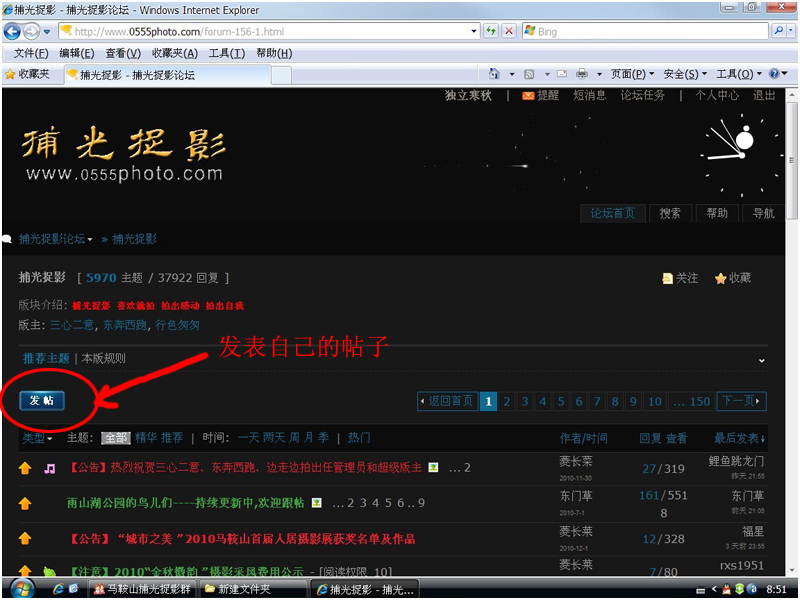
Task: Click the 下一页 next page button
Action: [x=741, y=401]
